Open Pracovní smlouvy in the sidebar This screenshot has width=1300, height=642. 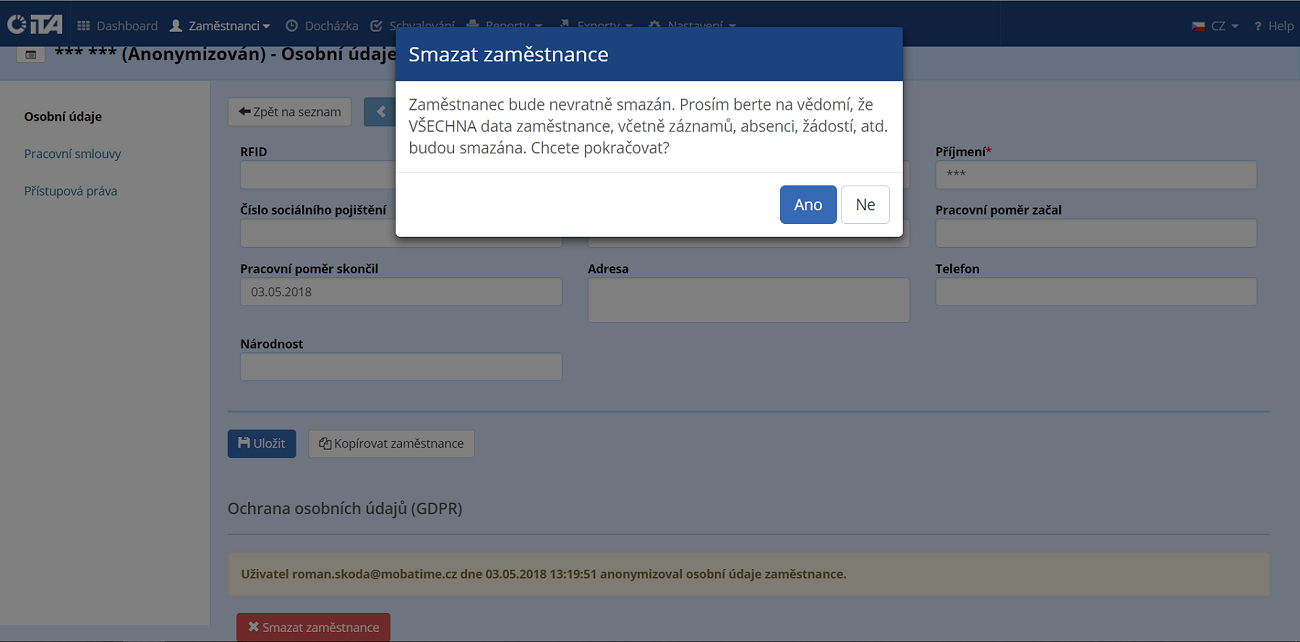(72, 154)
